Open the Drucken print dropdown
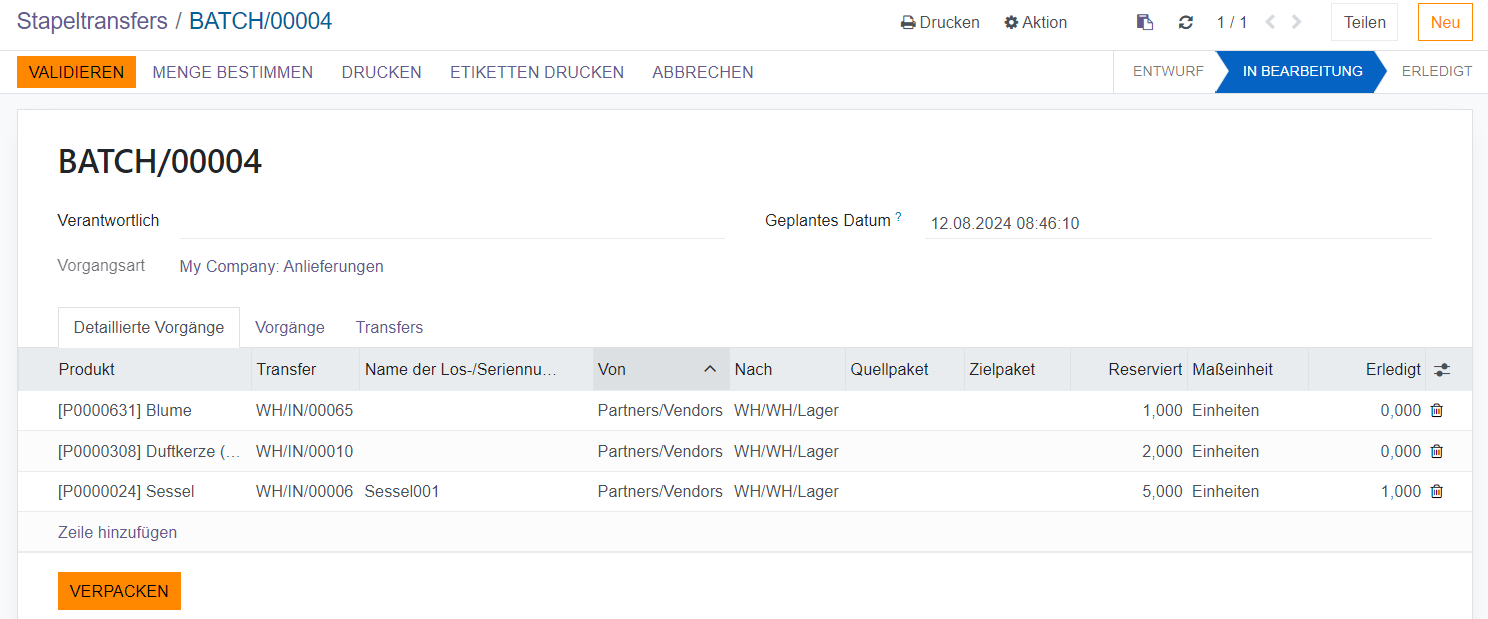The width and height of the screenshot is (1488, 619). click(940, 22)
